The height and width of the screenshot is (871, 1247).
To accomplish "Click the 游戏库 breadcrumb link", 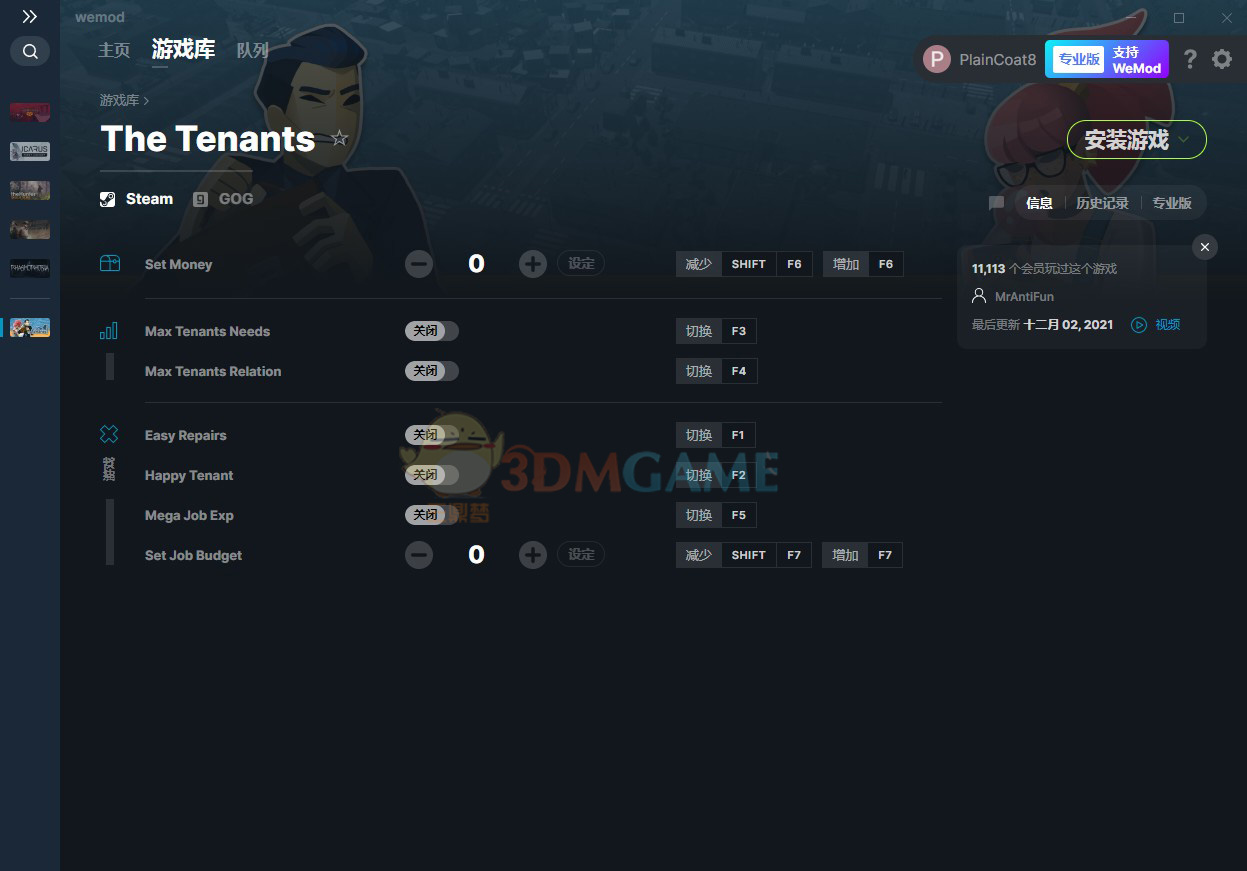I will 119,100.
